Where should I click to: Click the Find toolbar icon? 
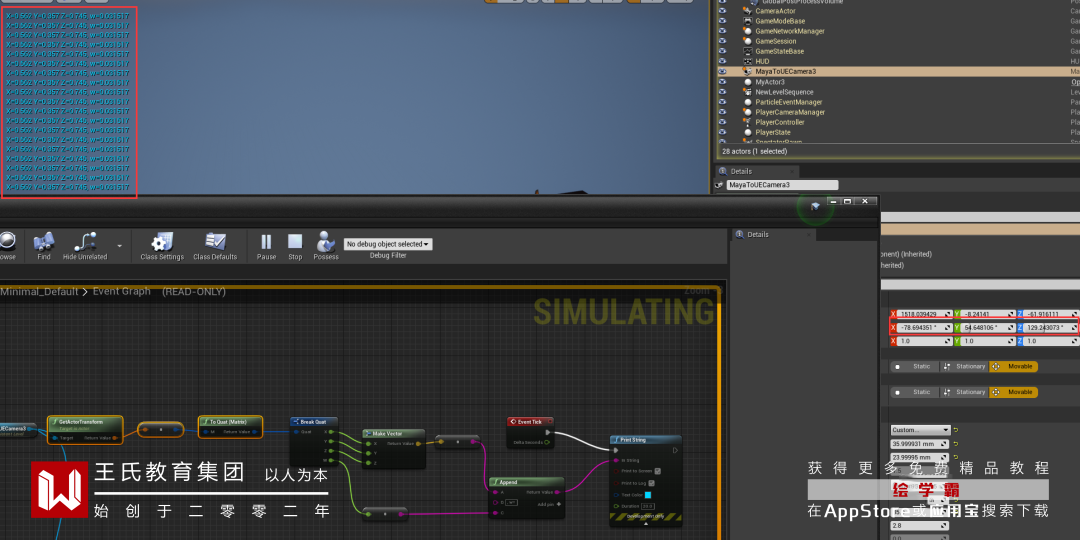click(x=44, y=246)
